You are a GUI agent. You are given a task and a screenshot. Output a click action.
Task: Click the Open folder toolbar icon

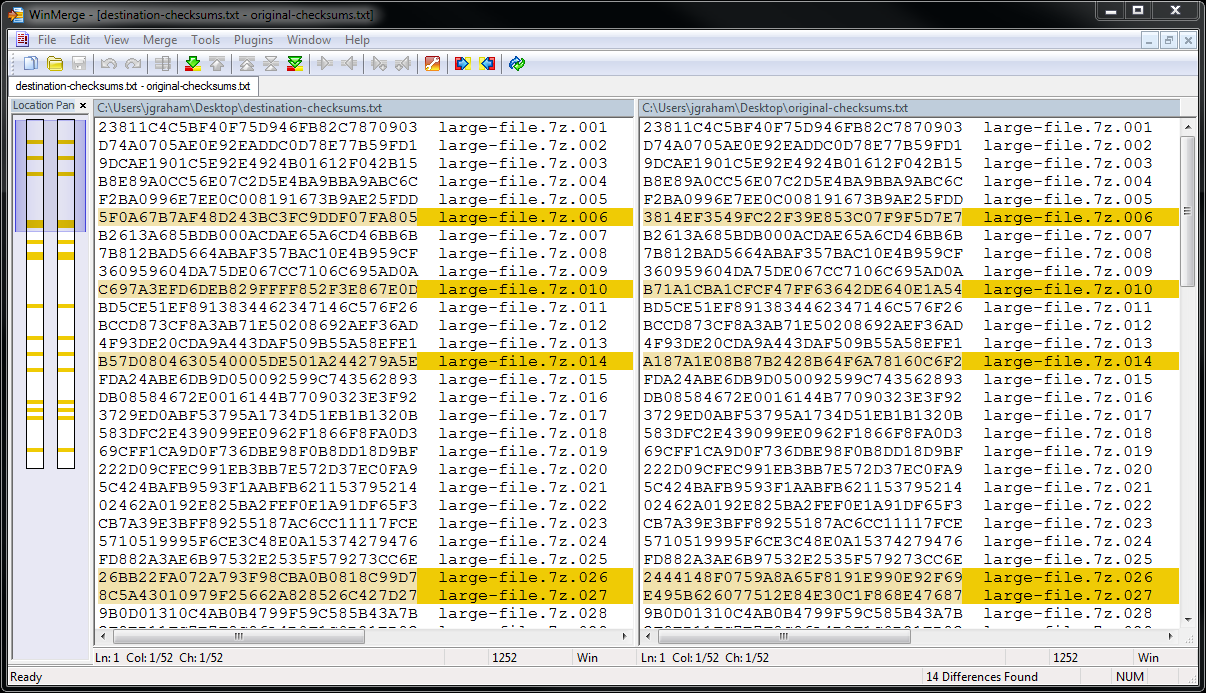[55, 64]
